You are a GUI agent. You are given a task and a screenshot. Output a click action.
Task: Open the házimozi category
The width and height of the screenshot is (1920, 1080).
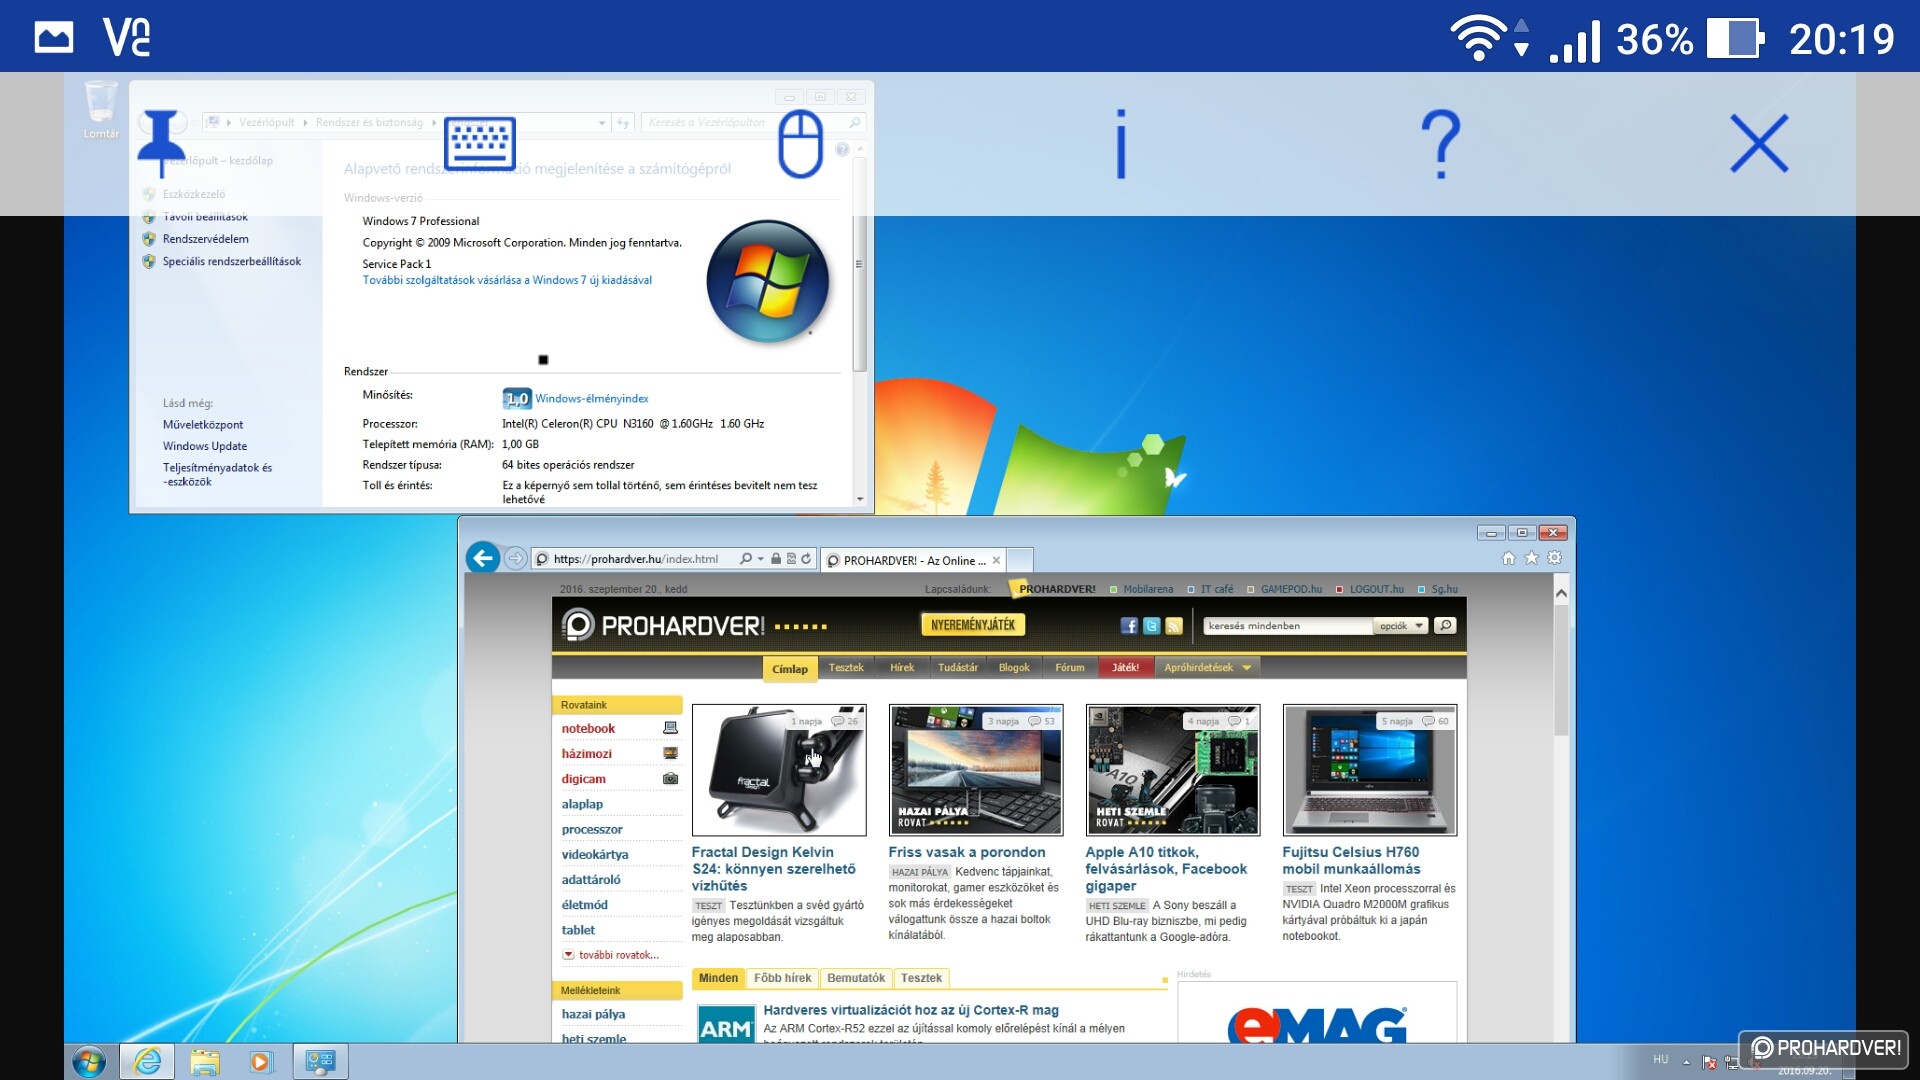pos(586,753)
